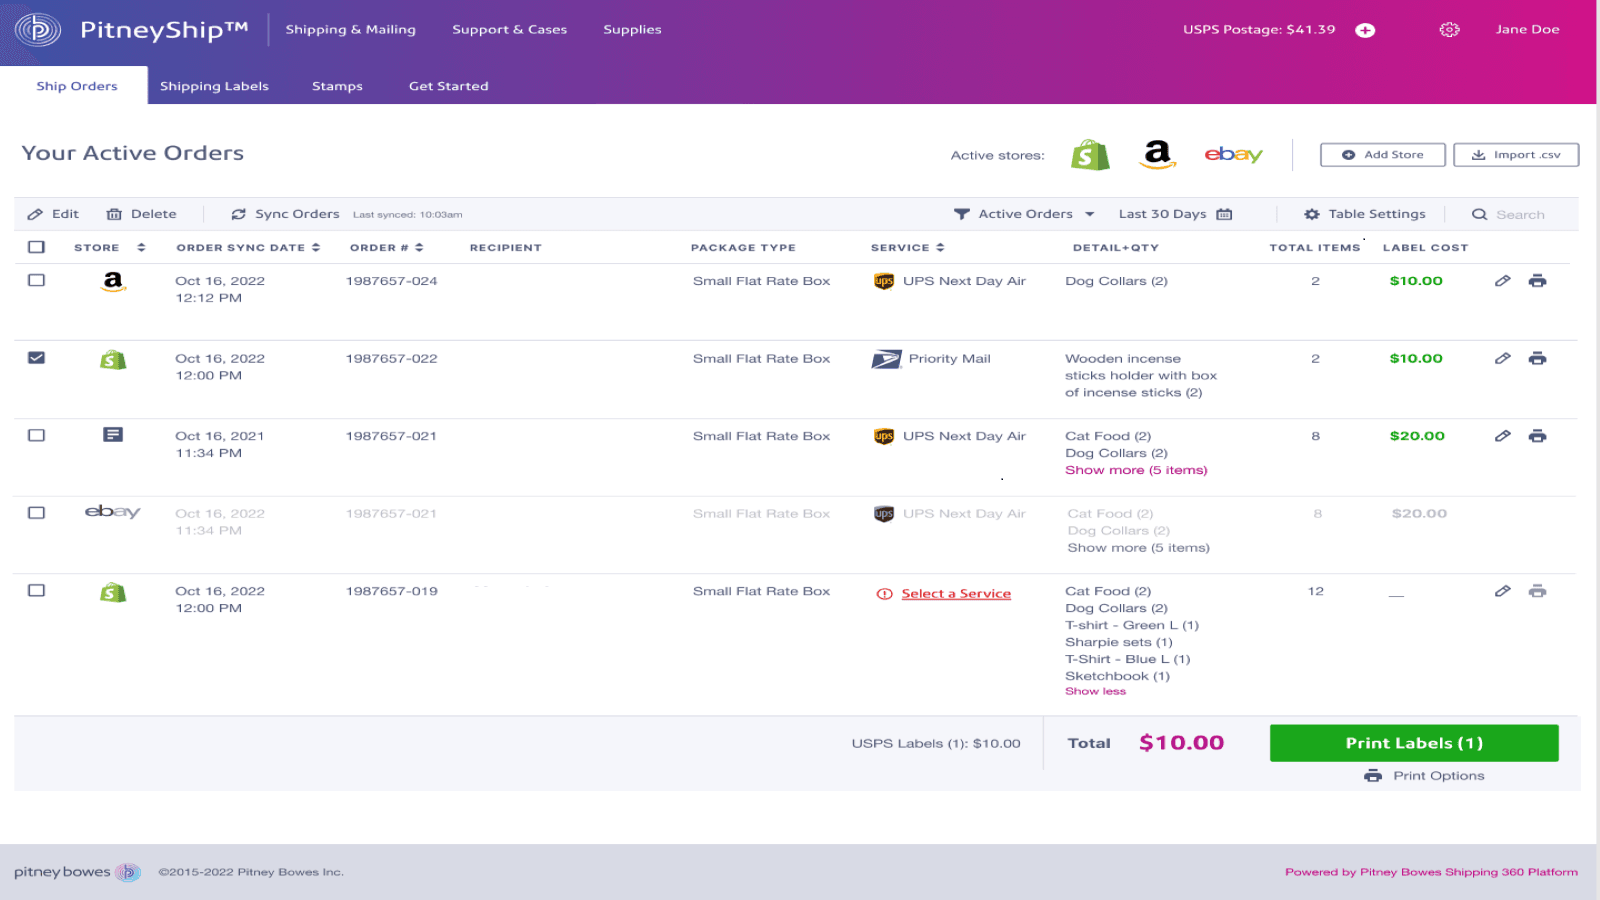Image resolution: width=1600 pixels, height=900 pixels.
Task: Sort orders by Order Sync Date
Action: [315, 247]
